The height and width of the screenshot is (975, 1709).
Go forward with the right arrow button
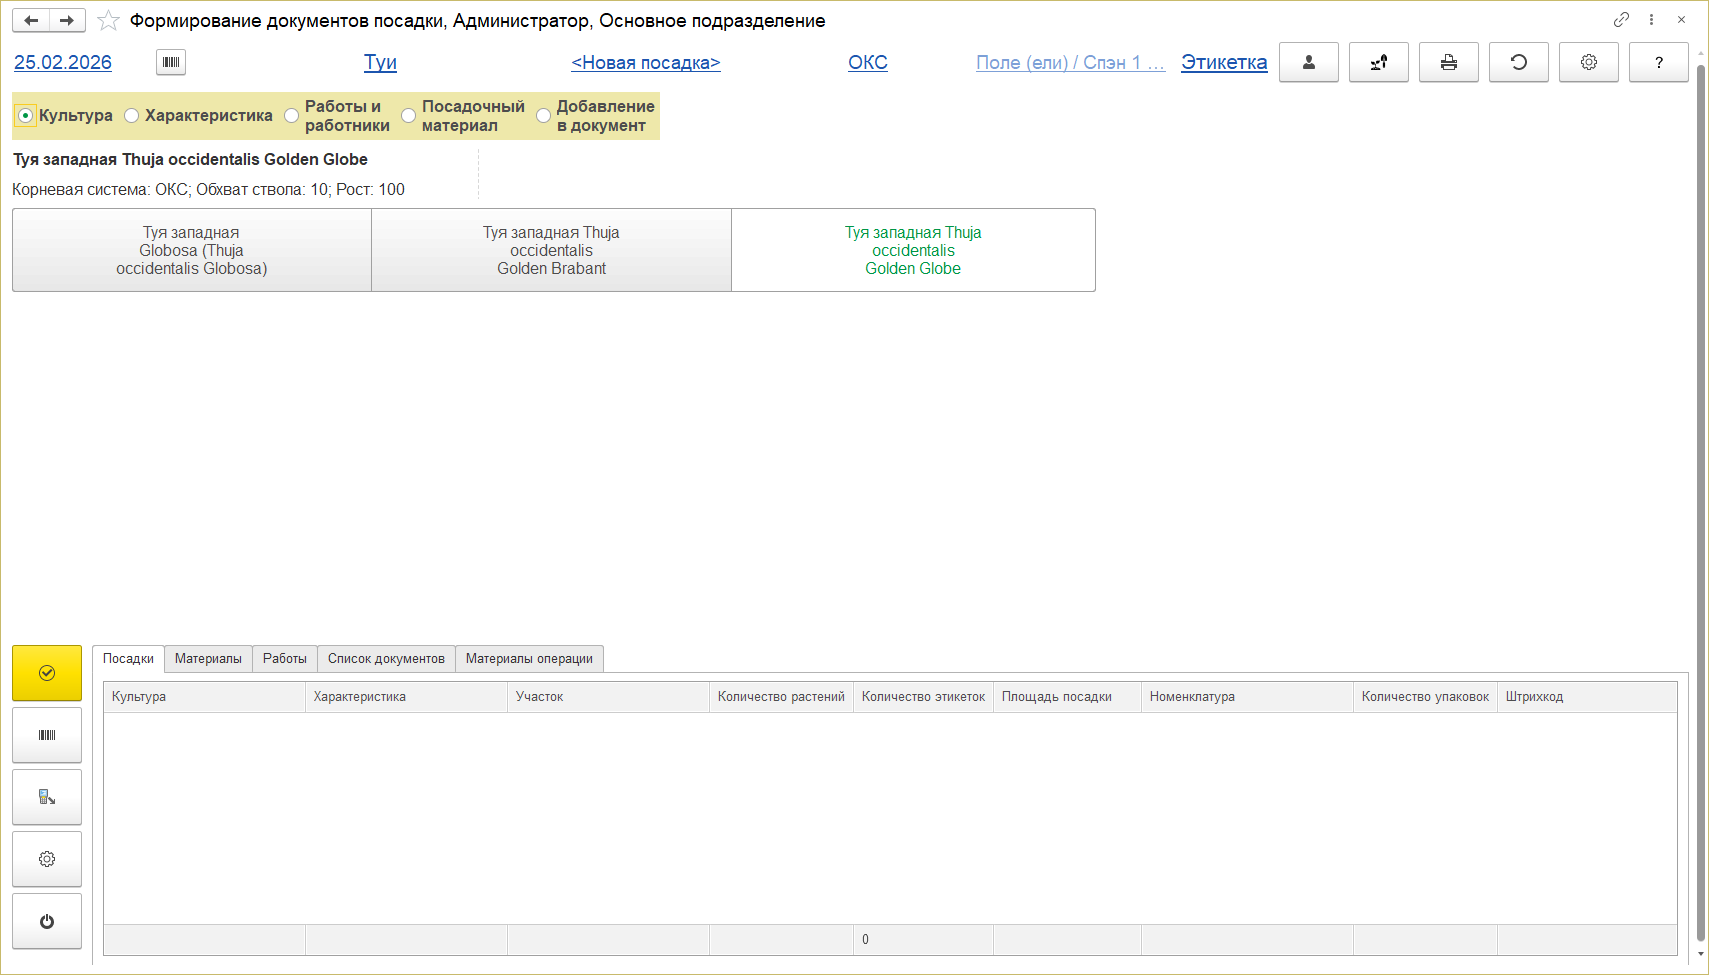point(67,20)
